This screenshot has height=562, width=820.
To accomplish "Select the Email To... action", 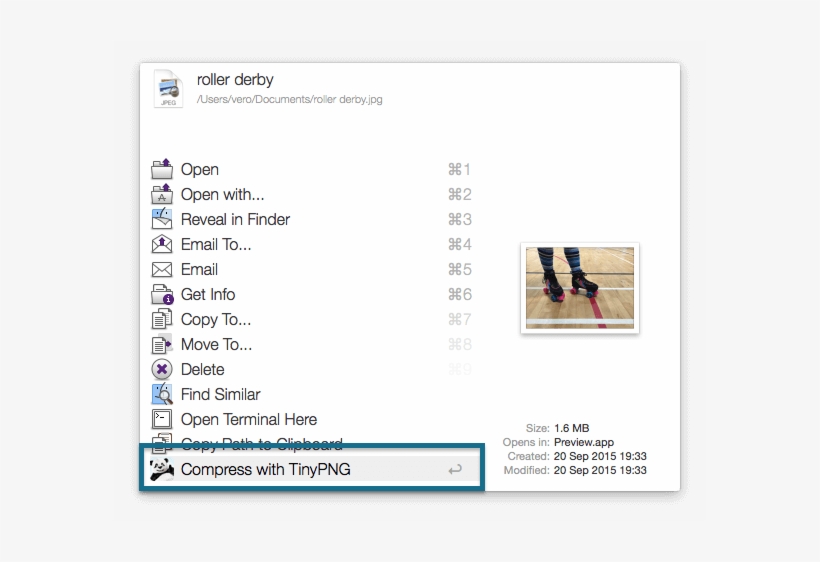I will pos(312,244).
